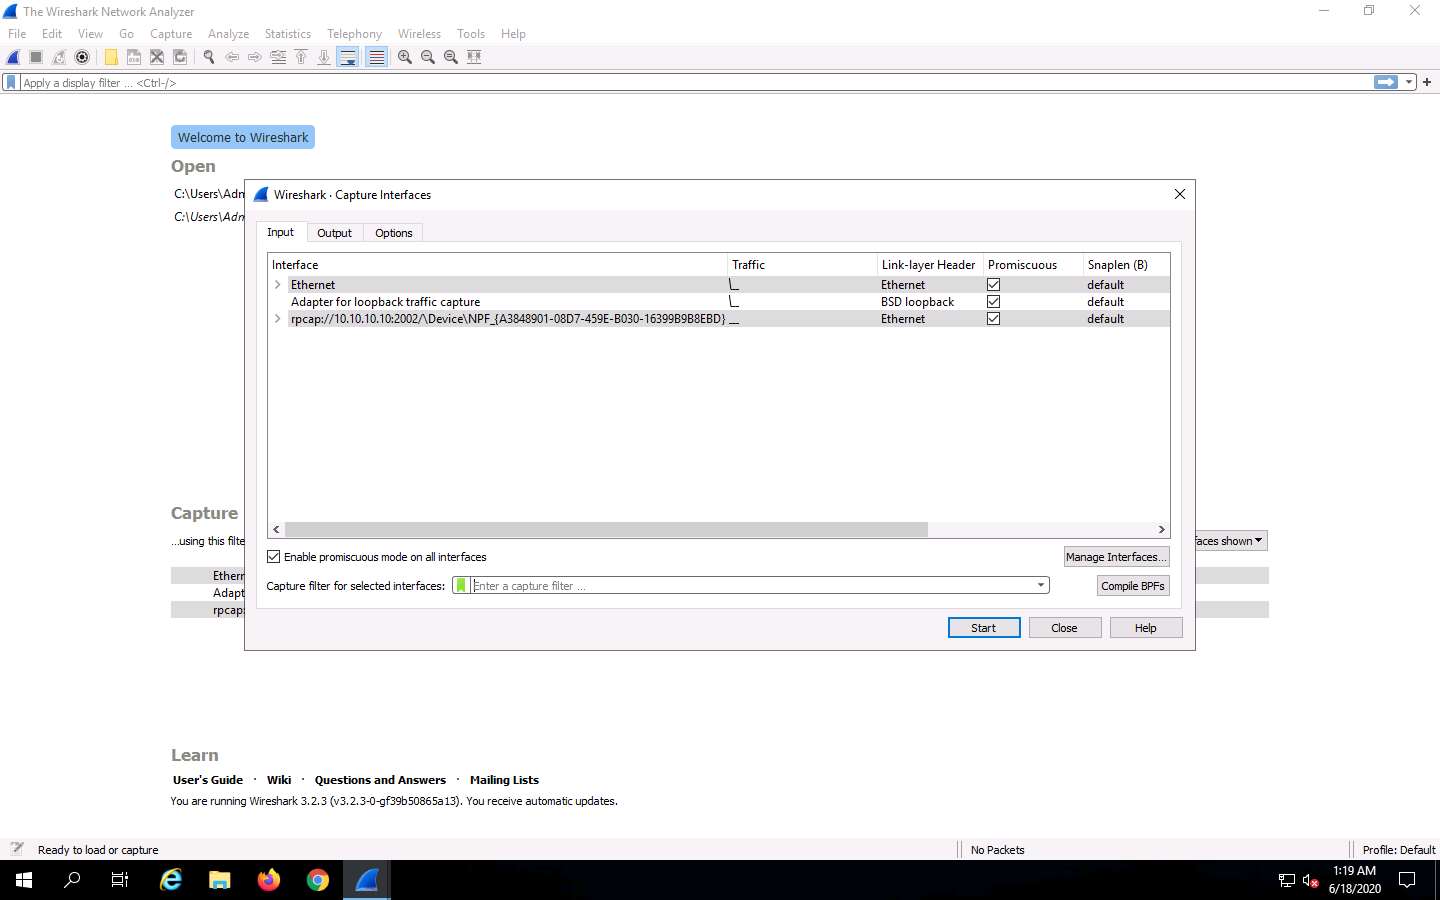This screenshot has width=1440, height=900.
Task: Click the Zoom in toolbar icon
Action: tap(405, 57)
